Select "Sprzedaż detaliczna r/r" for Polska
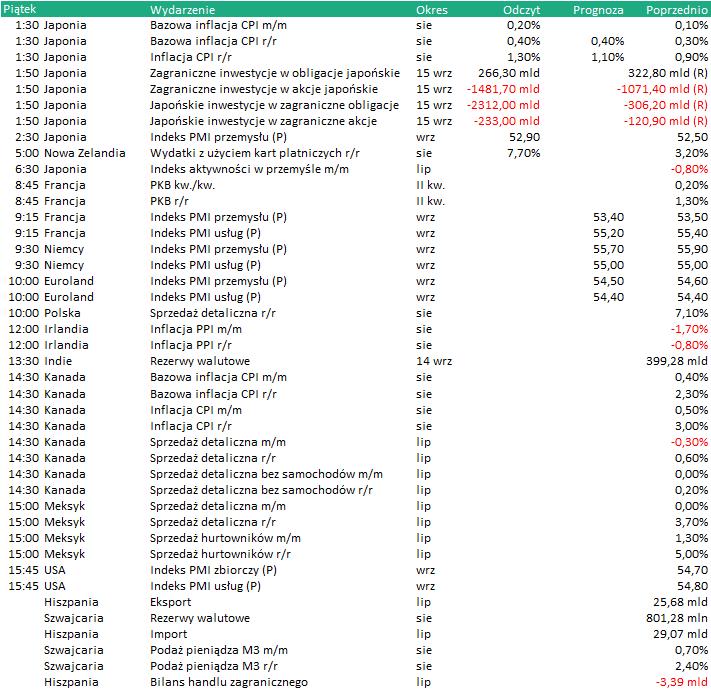 (x=213, y=313)
